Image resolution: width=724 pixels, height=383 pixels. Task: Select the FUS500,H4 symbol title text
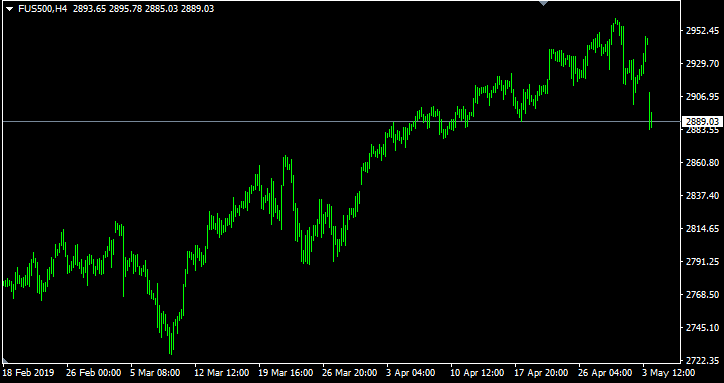coord(43,9)
